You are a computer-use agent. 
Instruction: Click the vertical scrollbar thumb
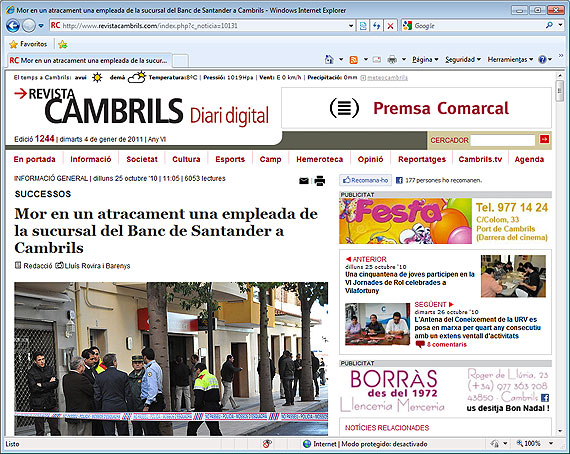tap(560, 91)
